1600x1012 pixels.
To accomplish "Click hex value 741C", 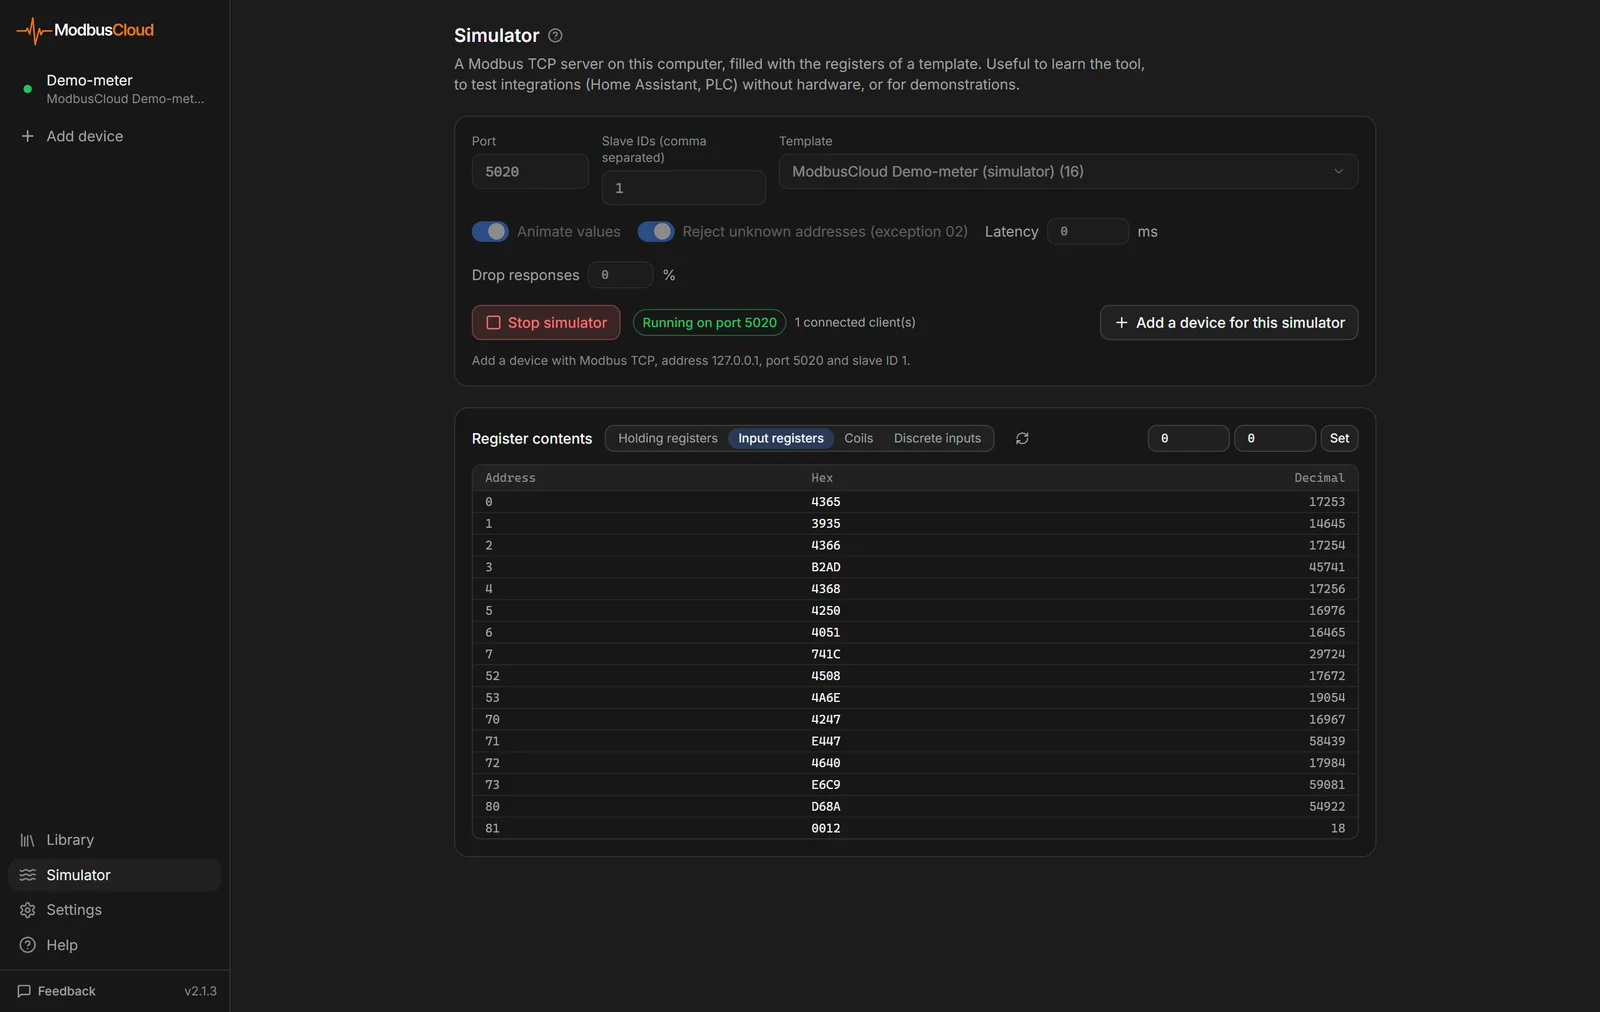I will click(826, 654).
